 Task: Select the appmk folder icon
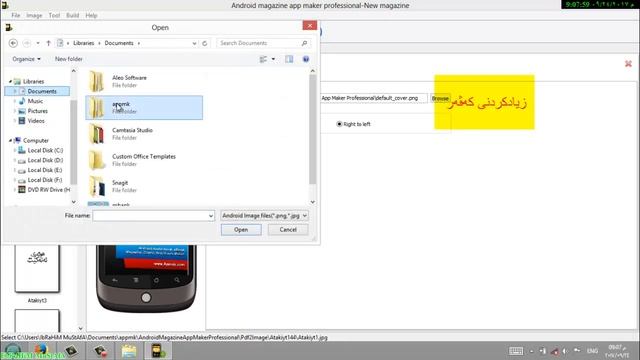point(97,107)
